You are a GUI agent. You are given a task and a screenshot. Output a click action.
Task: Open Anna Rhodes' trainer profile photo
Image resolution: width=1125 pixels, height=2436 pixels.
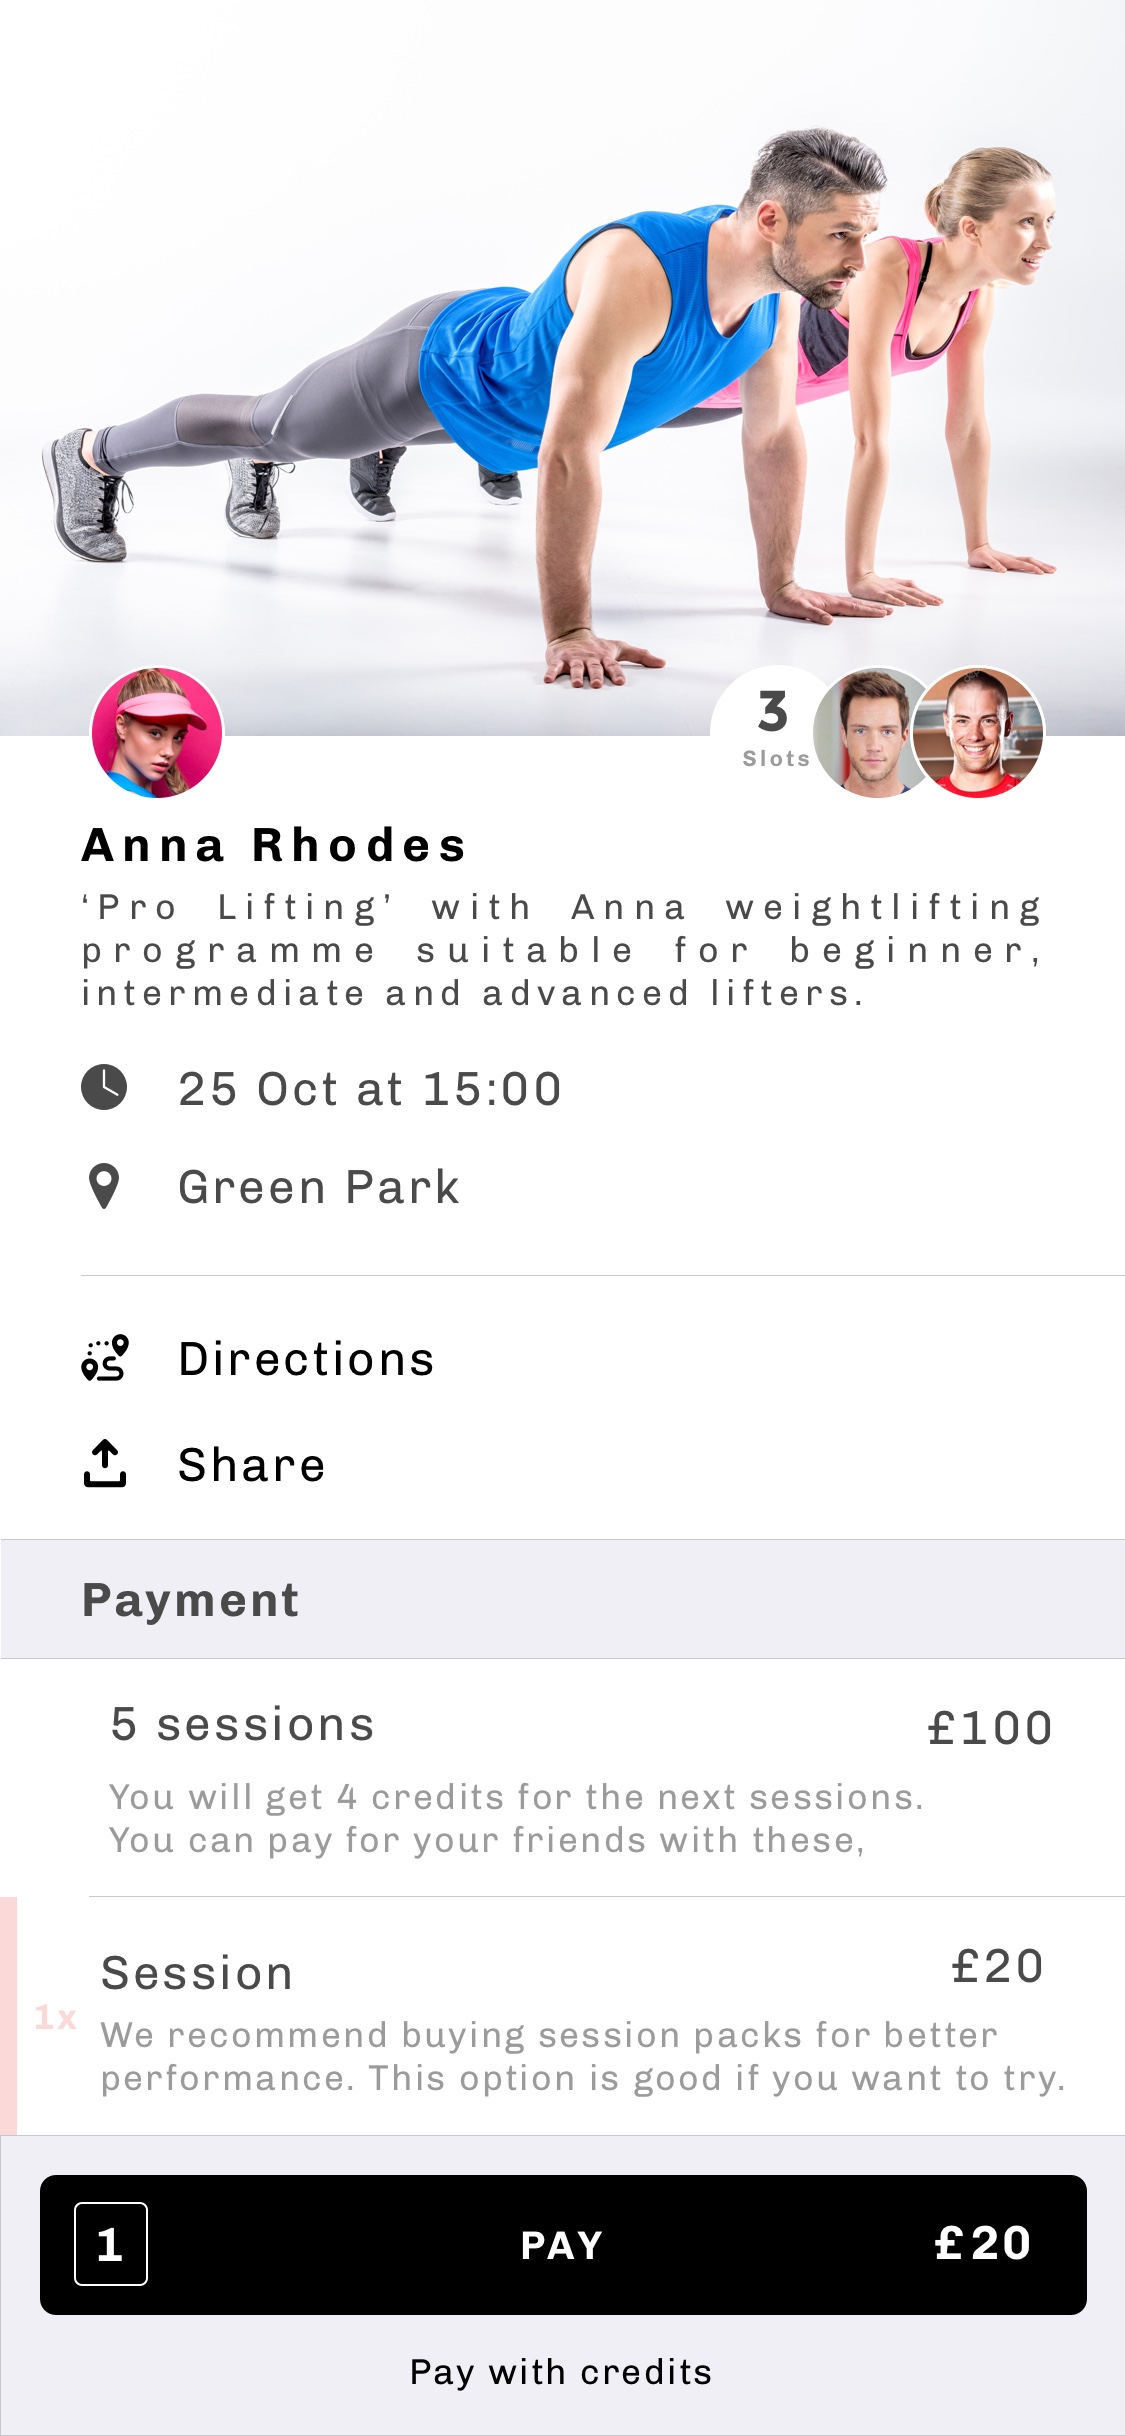tap(157, 733)
